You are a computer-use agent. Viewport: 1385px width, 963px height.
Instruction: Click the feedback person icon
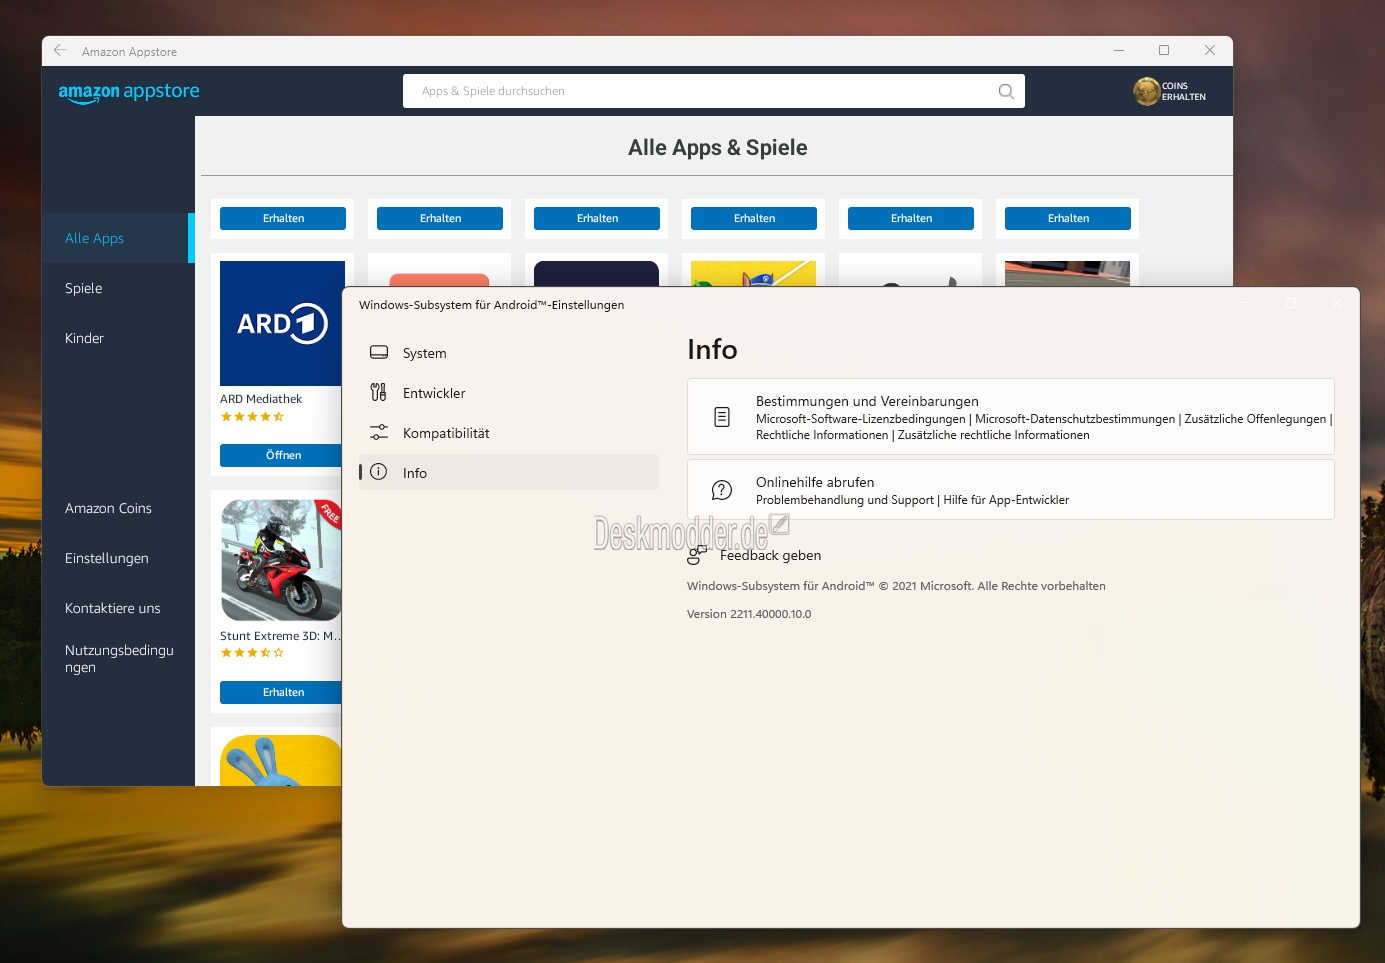point(697,555)
